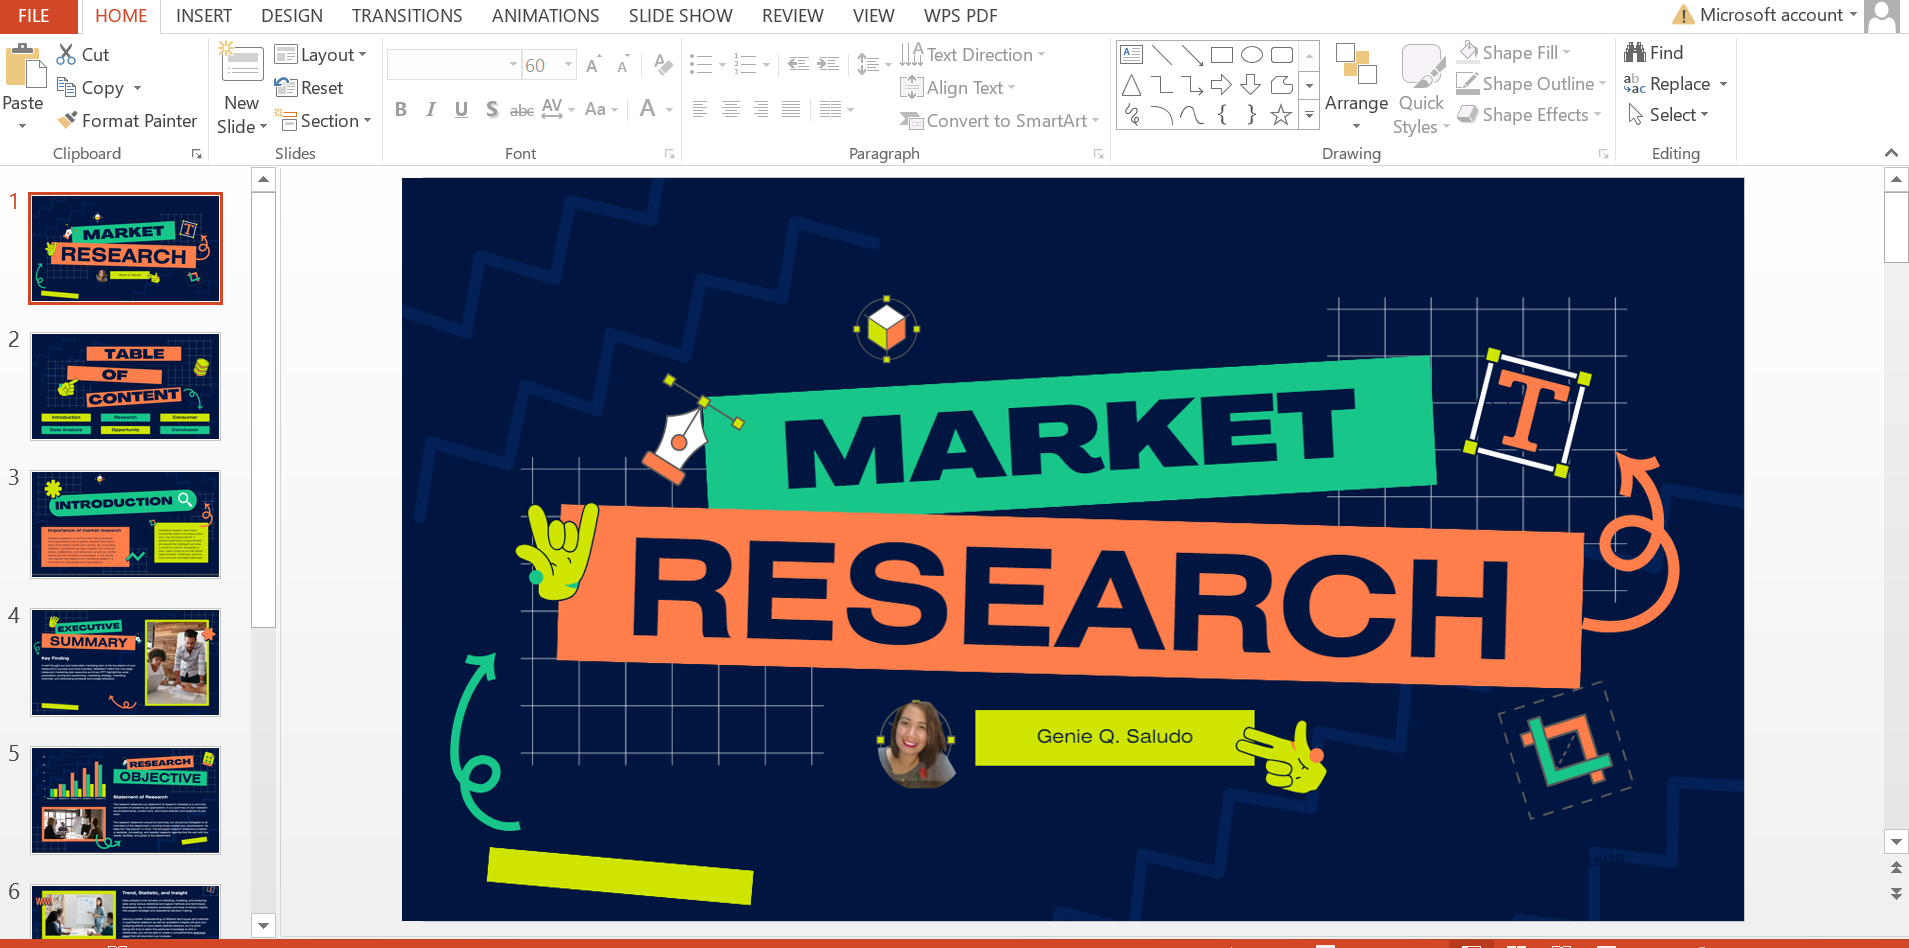Select slide 2 Table of Content thumbnail
Screen dimensions: 1909x948
[125, 386]
